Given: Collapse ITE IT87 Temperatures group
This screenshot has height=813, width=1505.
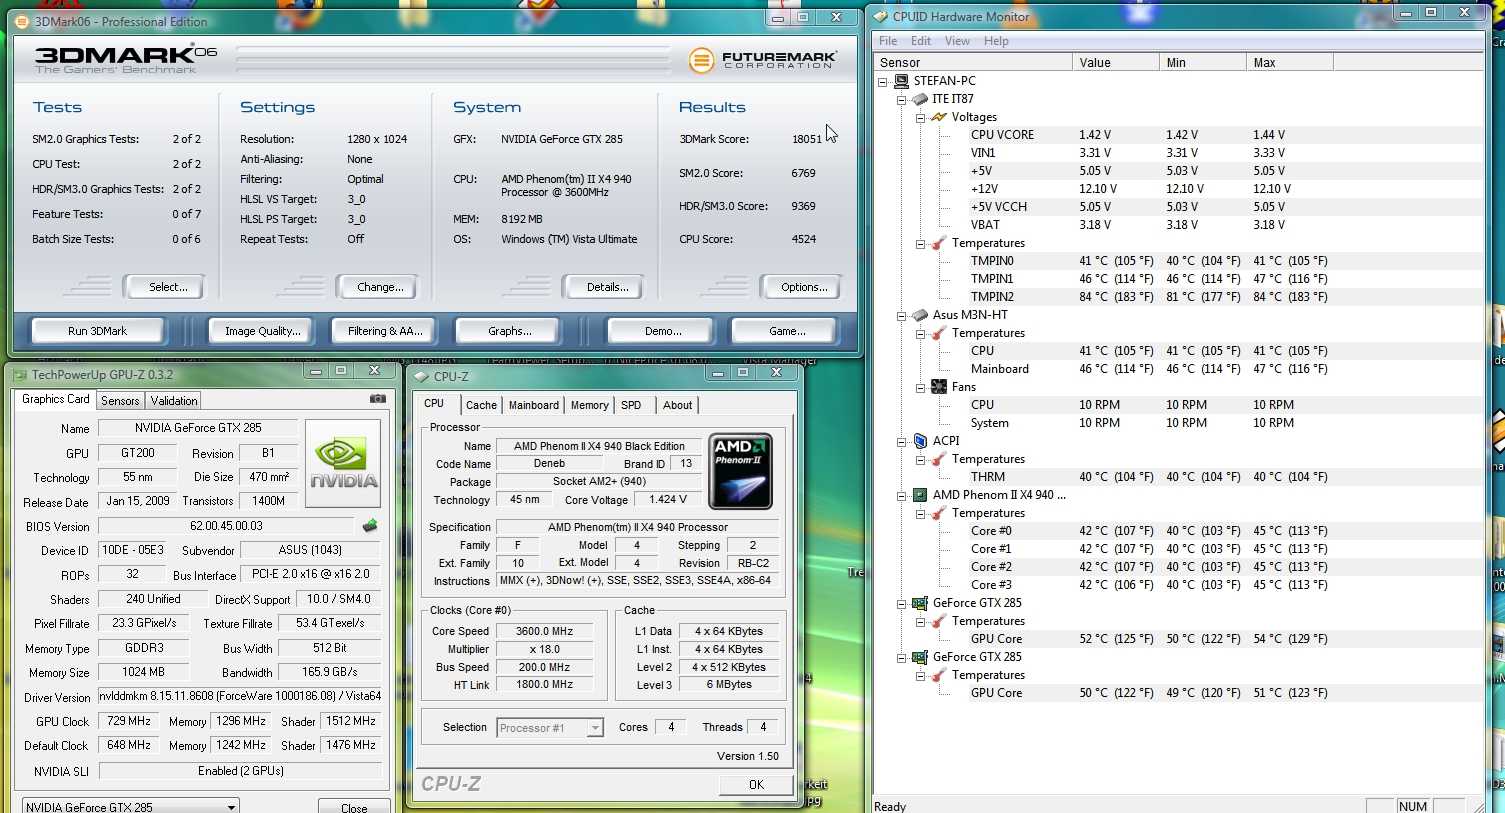Looking at the screenshot, I should (920, 243).
